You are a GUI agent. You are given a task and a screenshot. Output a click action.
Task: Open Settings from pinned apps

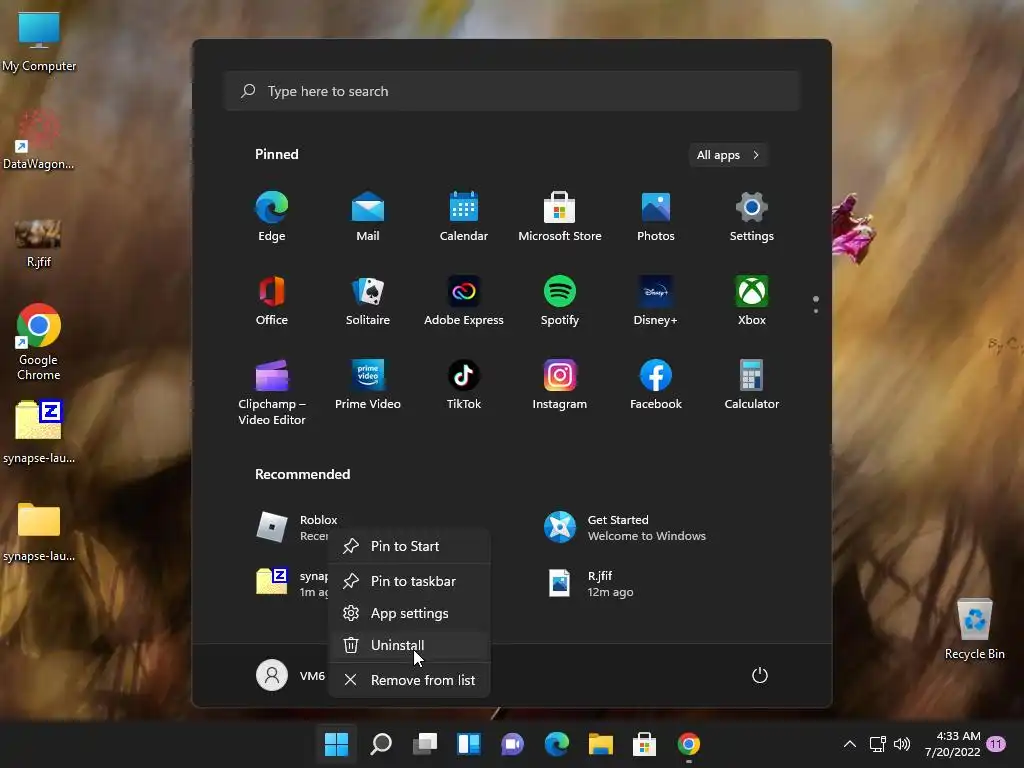(x=752, y=217)
